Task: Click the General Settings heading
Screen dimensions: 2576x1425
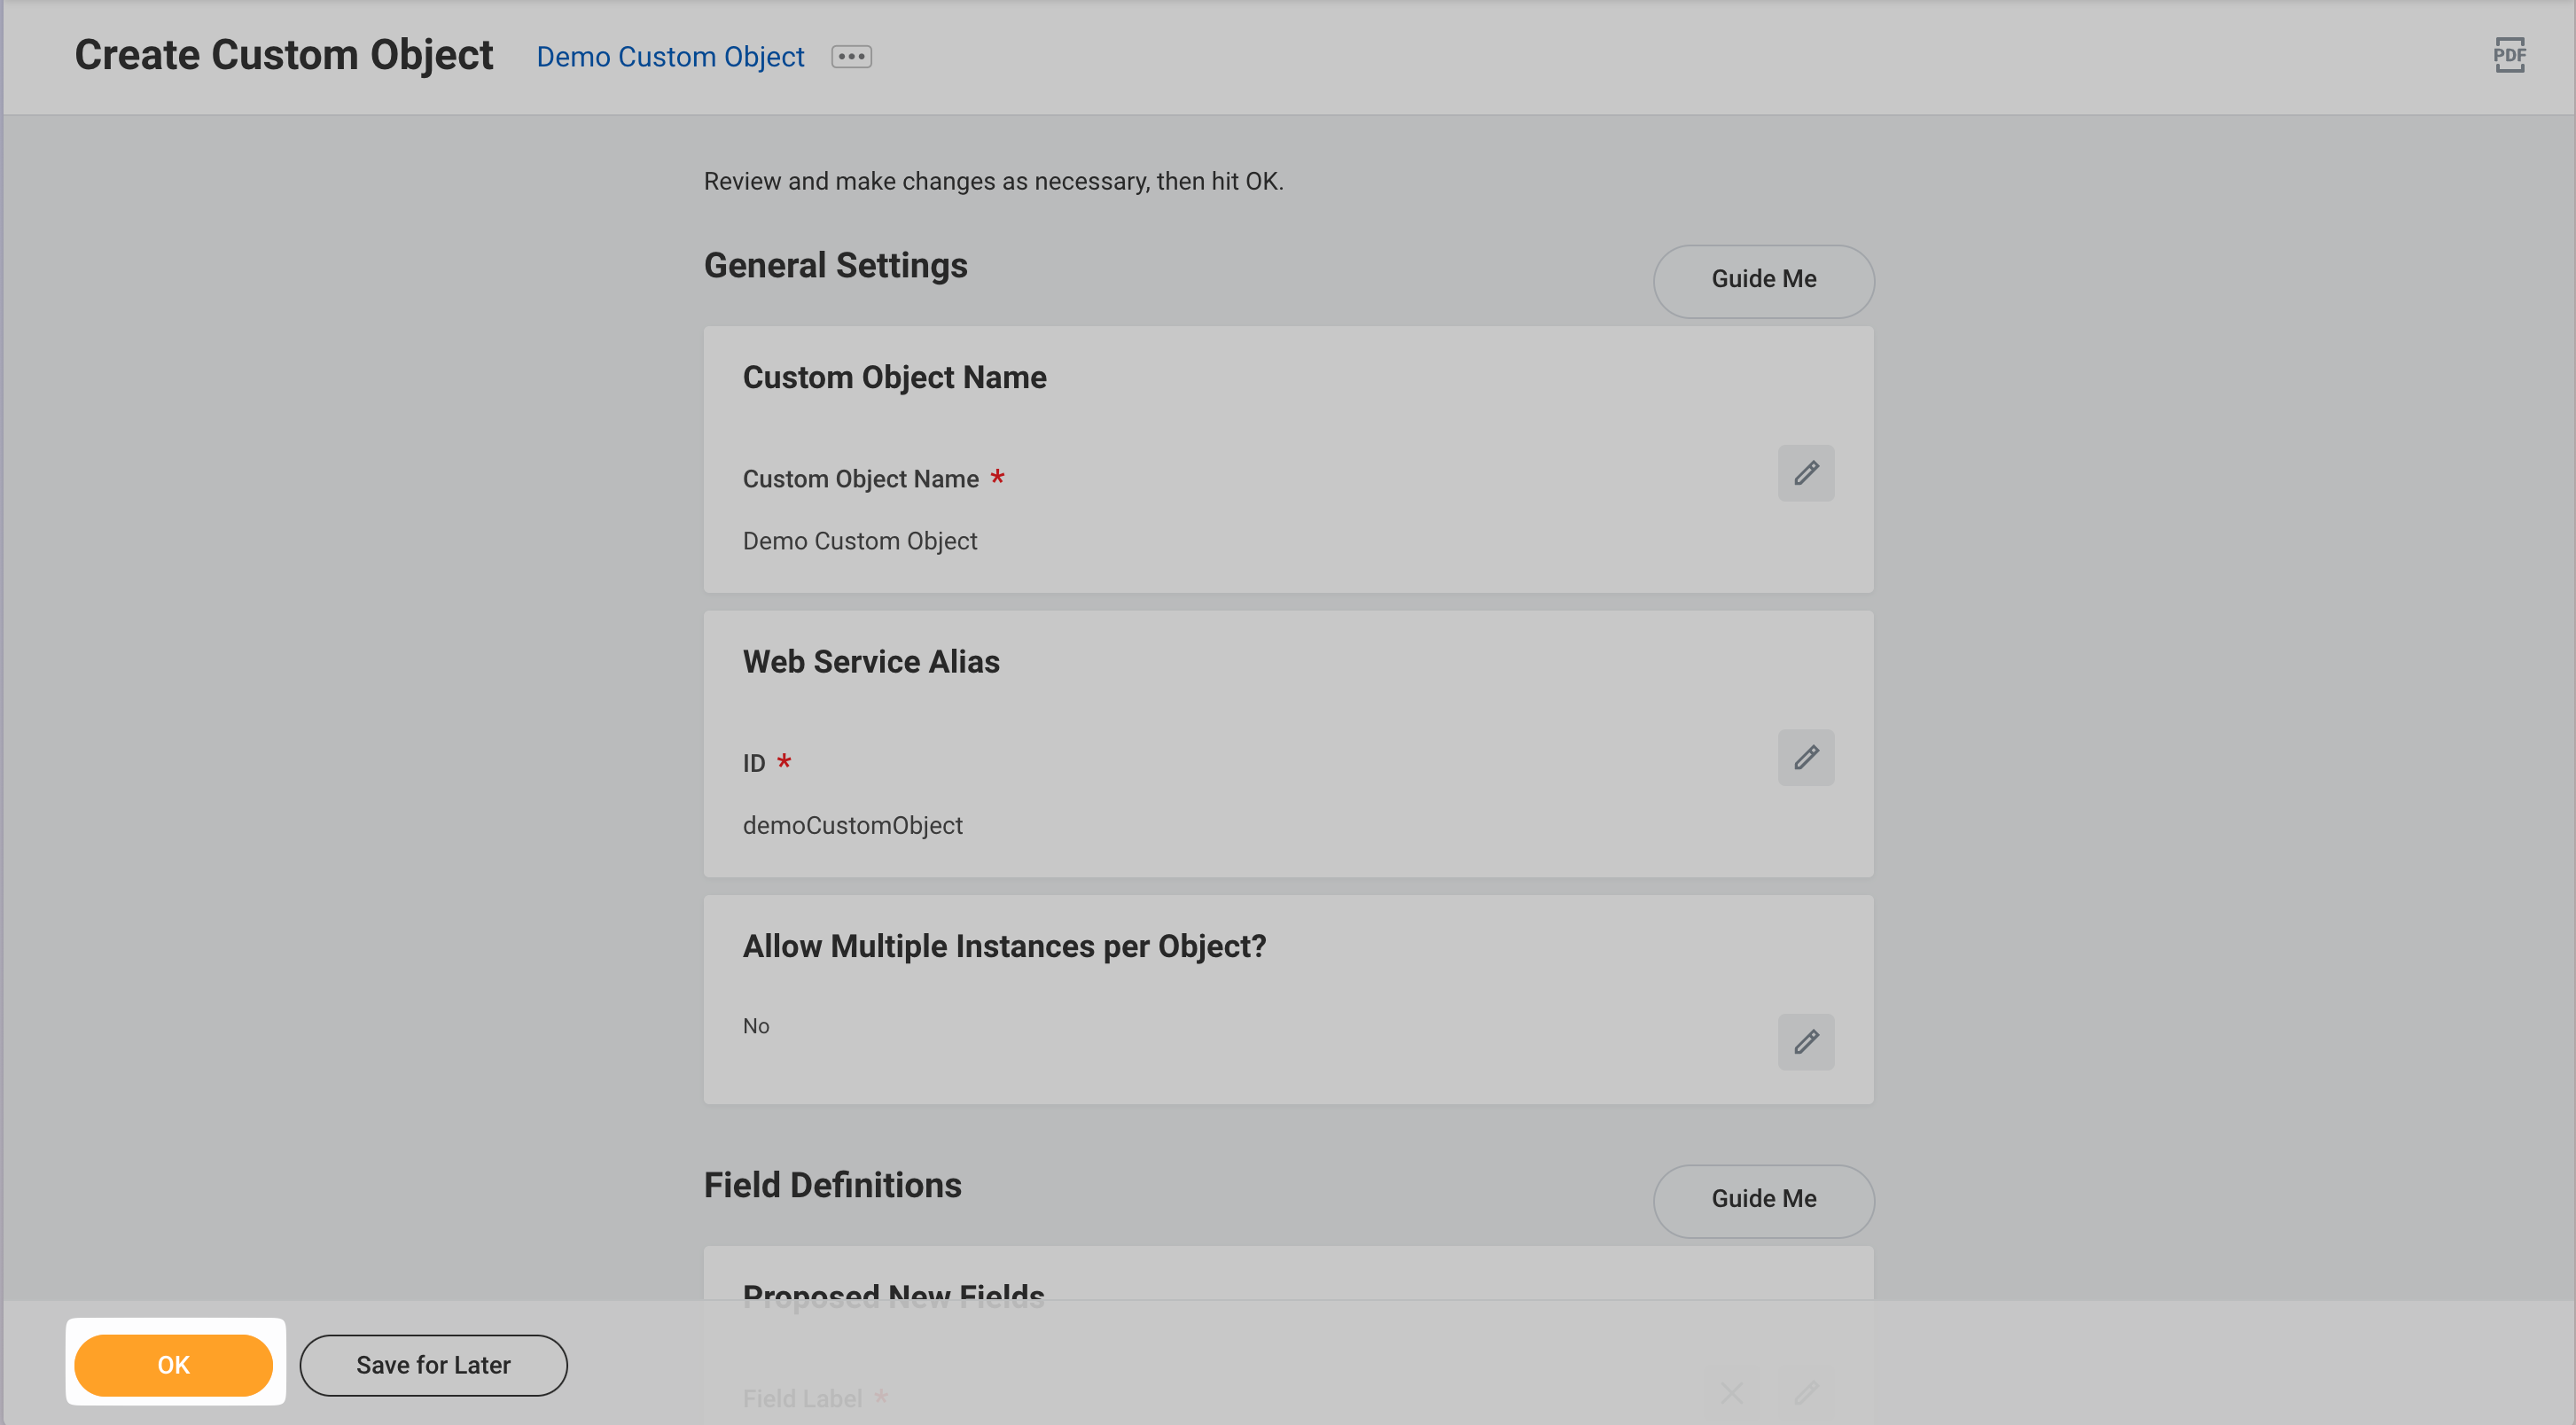Action: 835,265
